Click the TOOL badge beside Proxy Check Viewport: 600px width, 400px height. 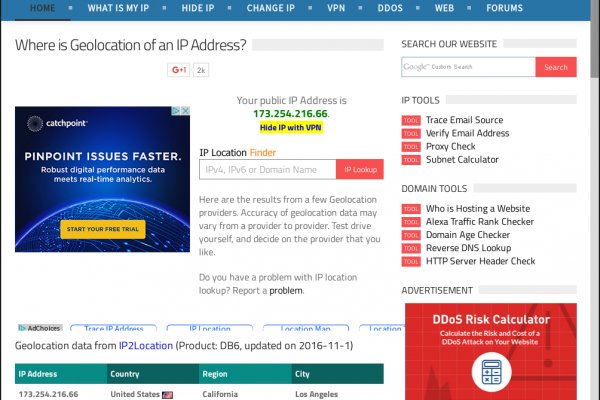(410, 147)
